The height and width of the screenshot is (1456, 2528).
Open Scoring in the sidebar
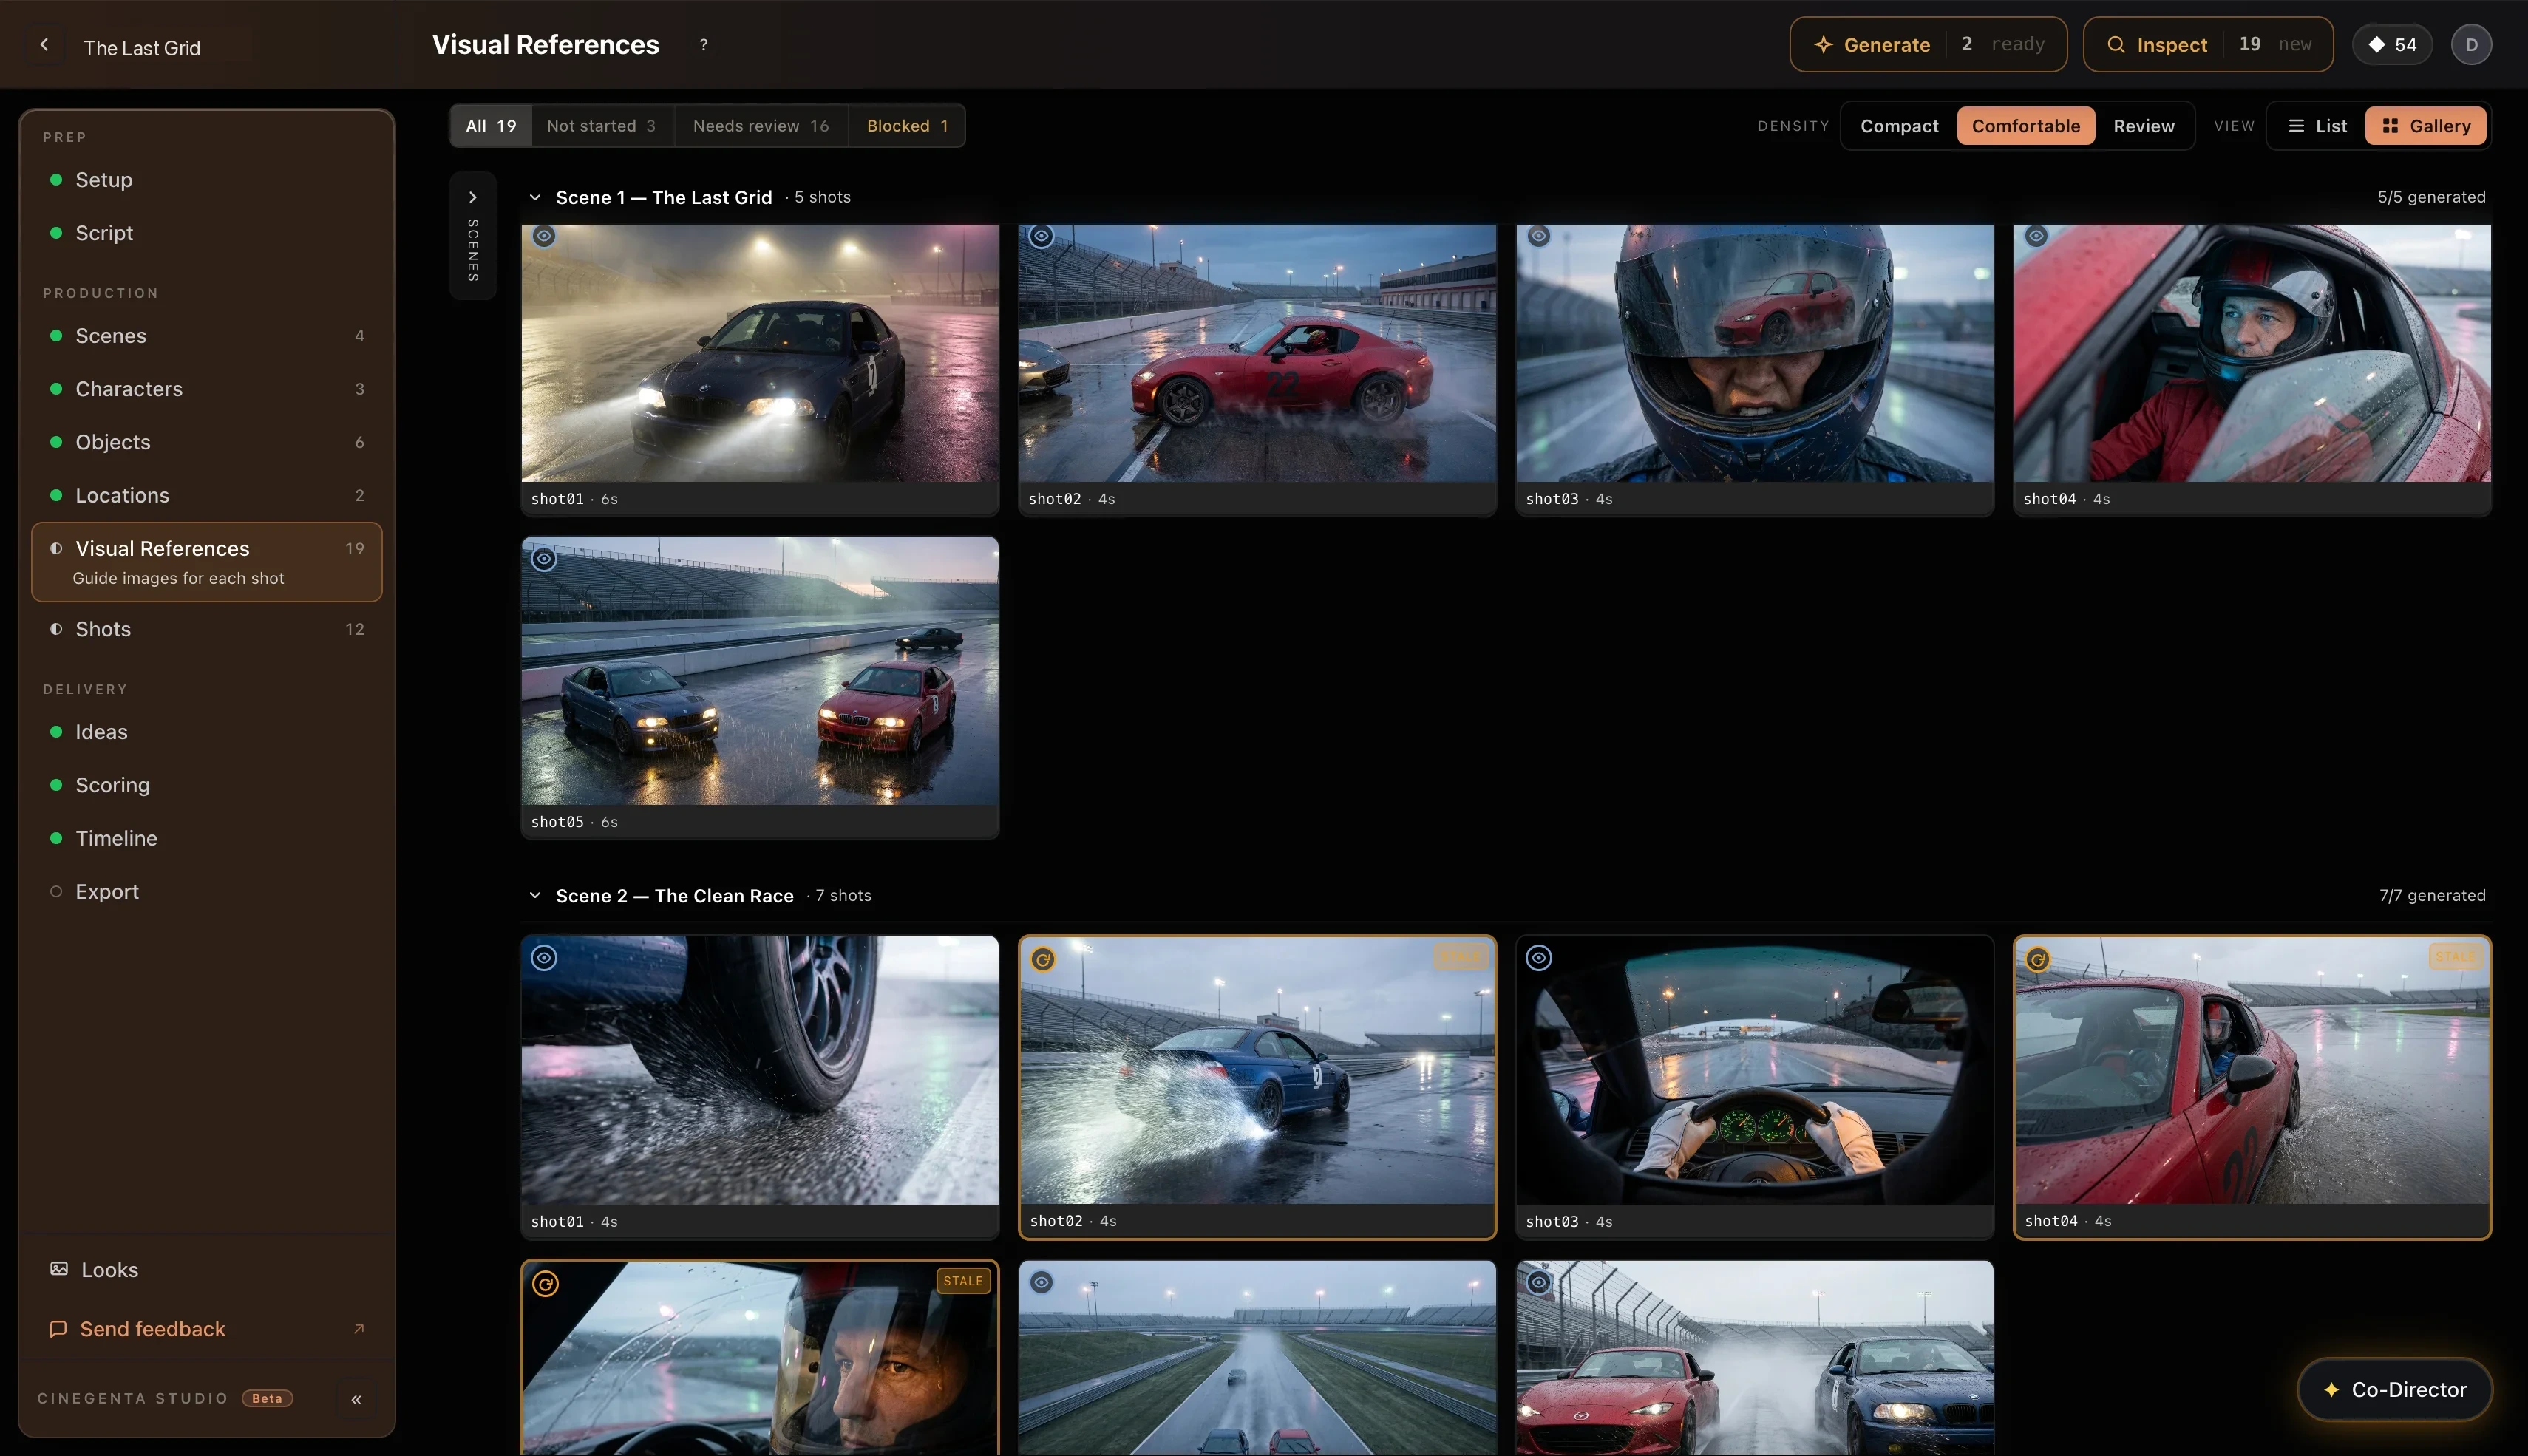pyautogui.click(x=207, y=785)
